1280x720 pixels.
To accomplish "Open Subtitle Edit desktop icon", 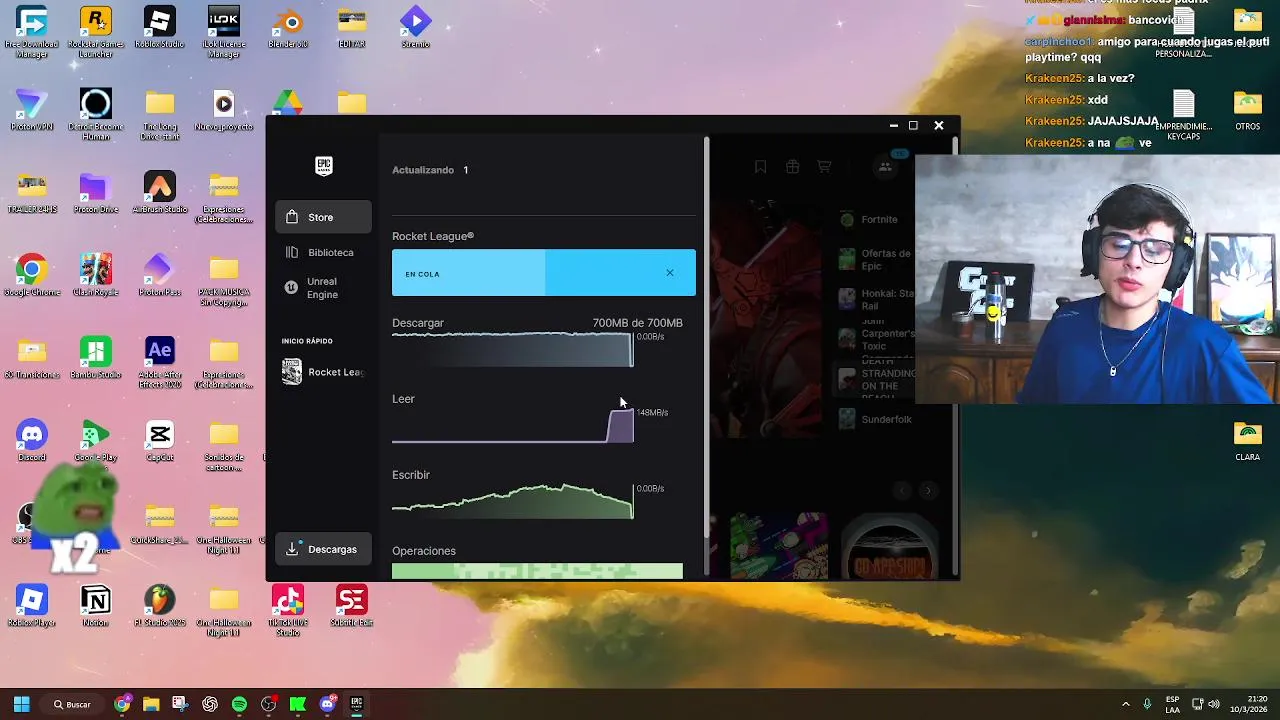I will point(352,605).
